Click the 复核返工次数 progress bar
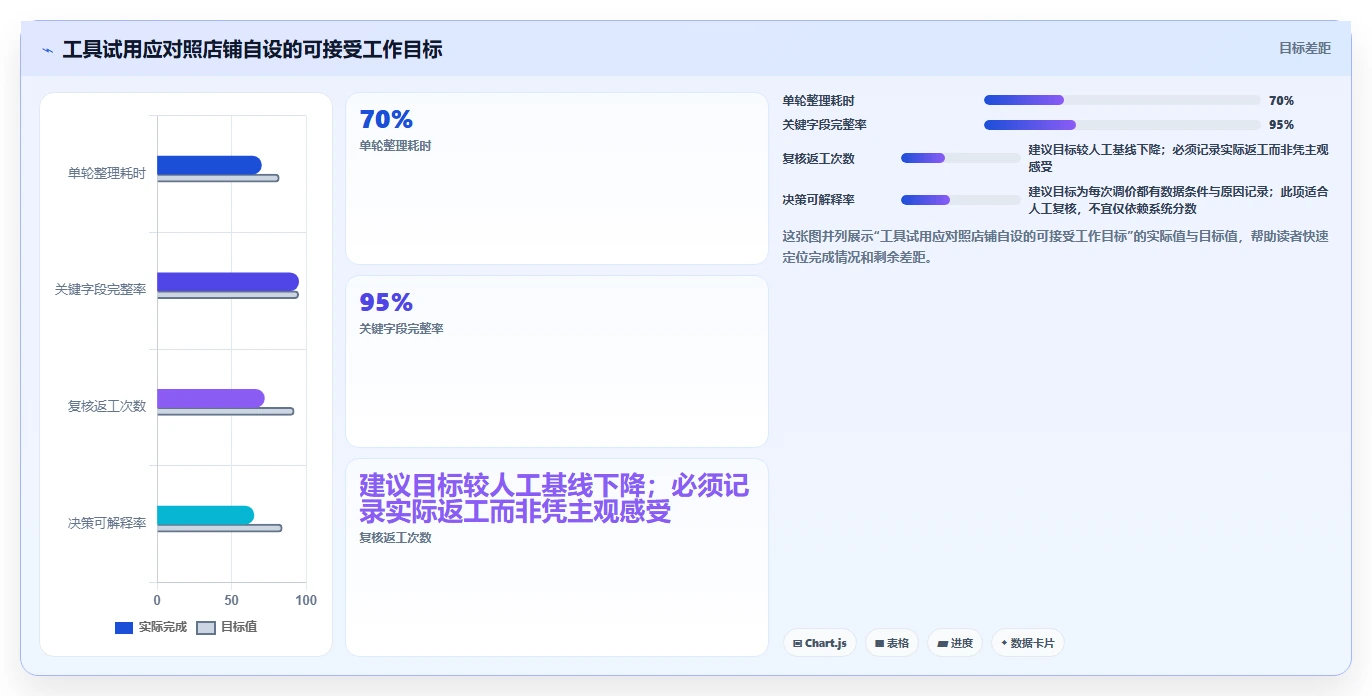Screen dimensions: 1372x696 click(x=961, y=158)
